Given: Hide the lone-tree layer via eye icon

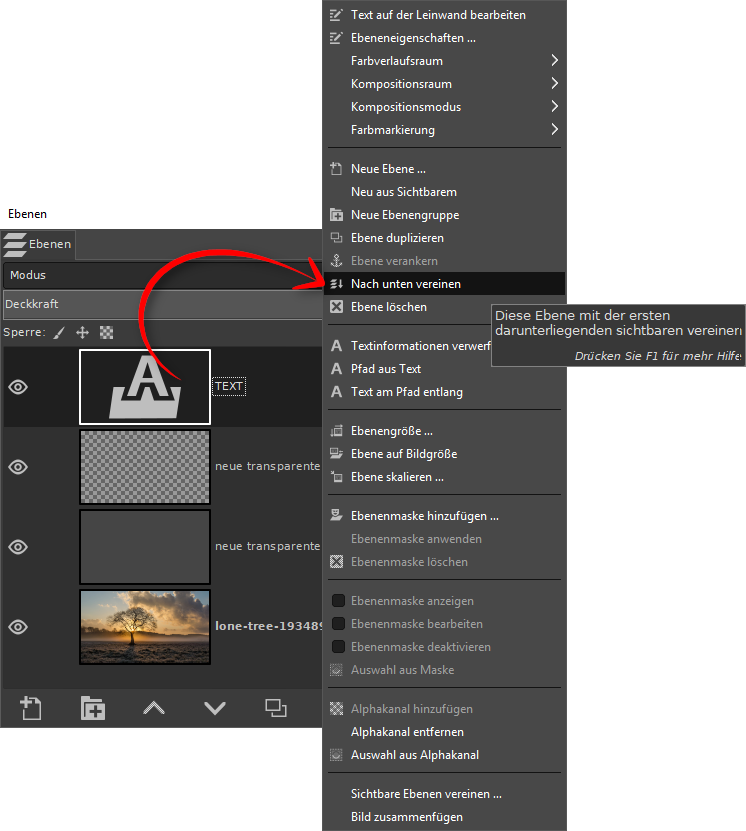Looking at the screenshot, I should [x=18, y=627].
